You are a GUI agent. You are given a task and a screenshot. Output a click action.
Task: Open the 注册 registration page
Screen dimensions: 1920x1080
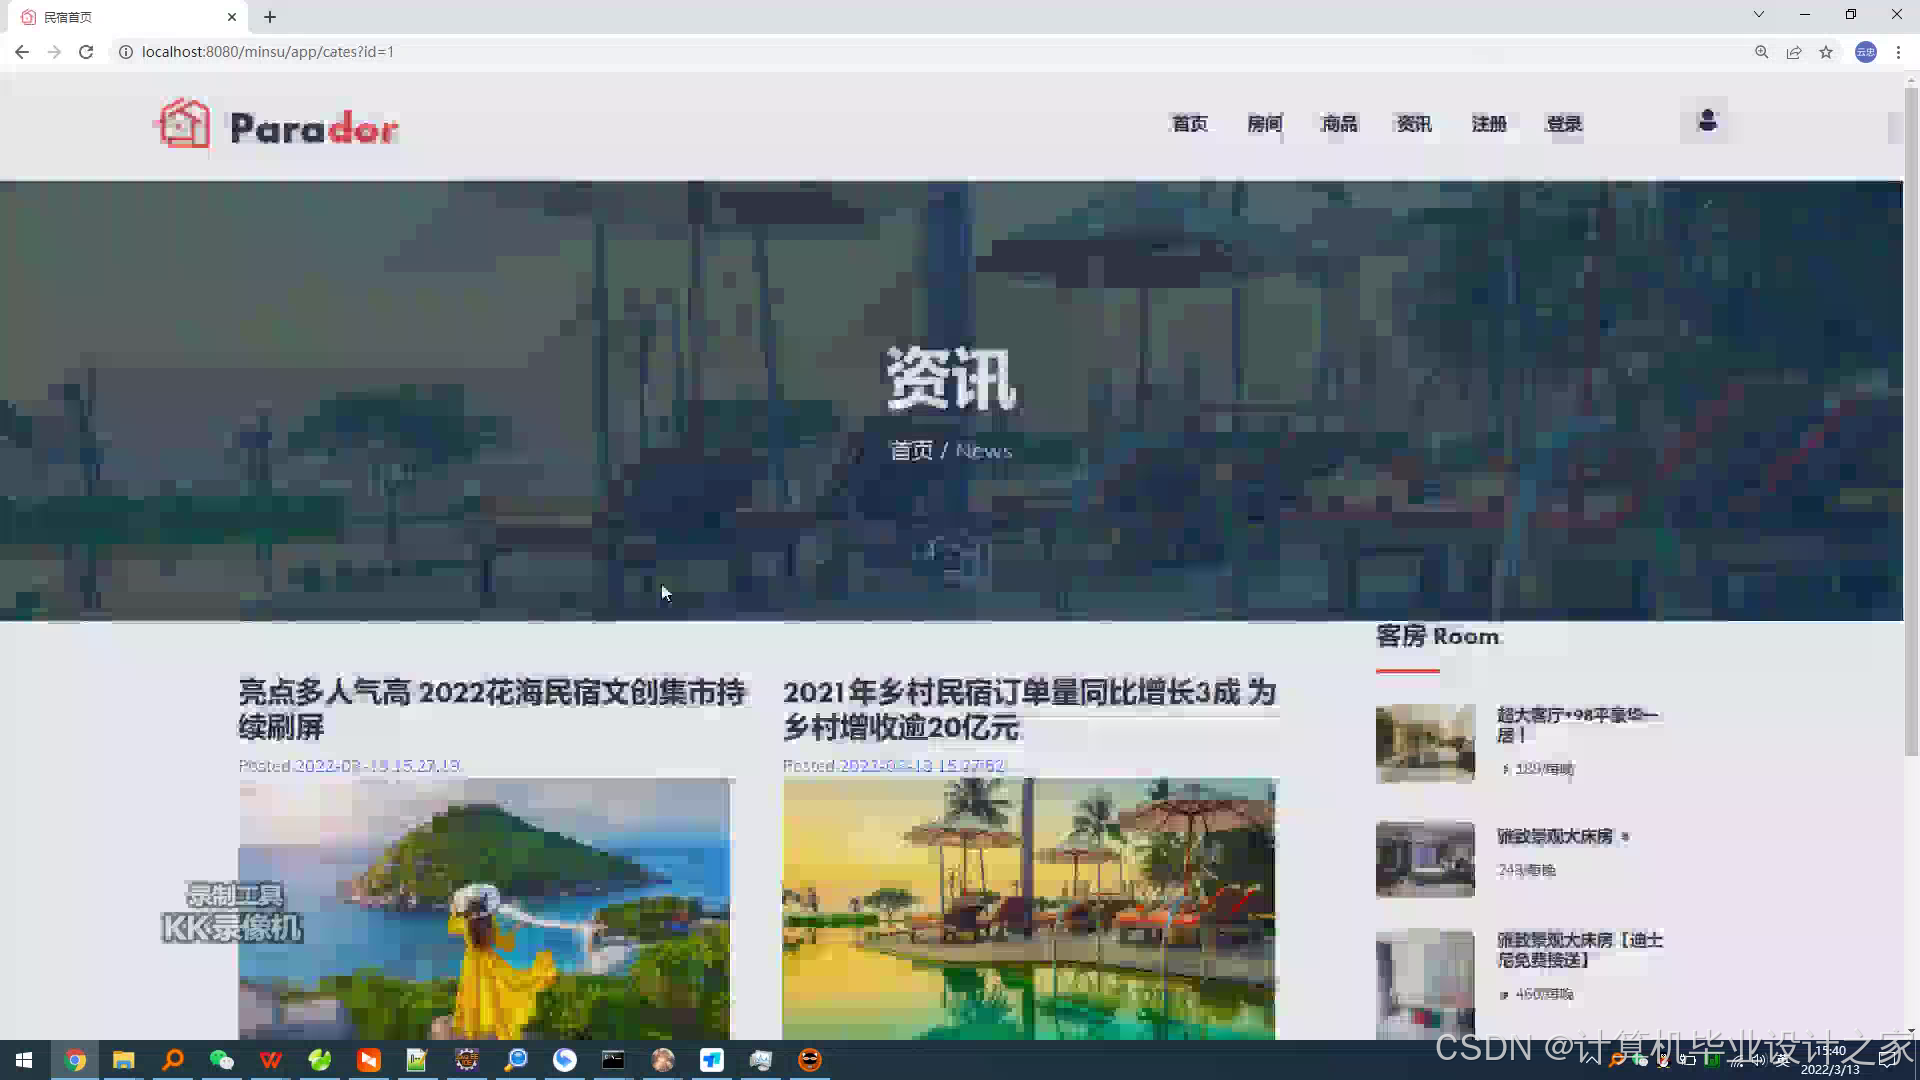1489,124
